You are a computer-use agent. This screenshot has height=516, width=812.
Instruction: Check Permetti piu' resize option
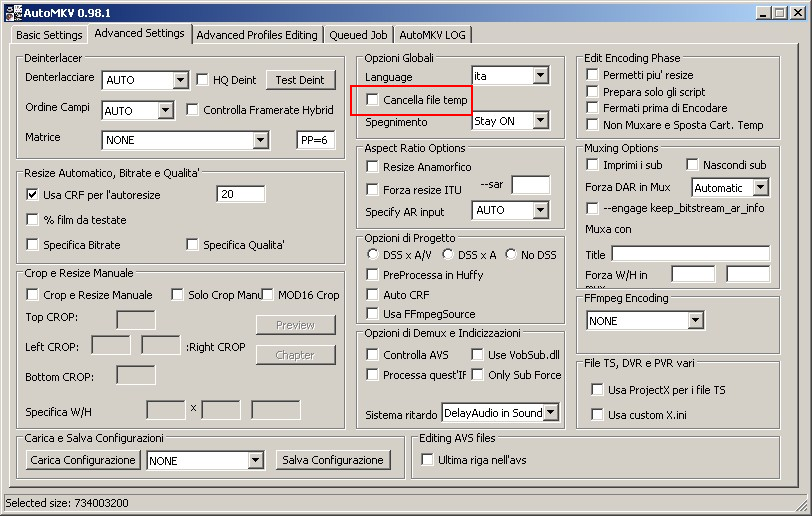coord(592,74)
